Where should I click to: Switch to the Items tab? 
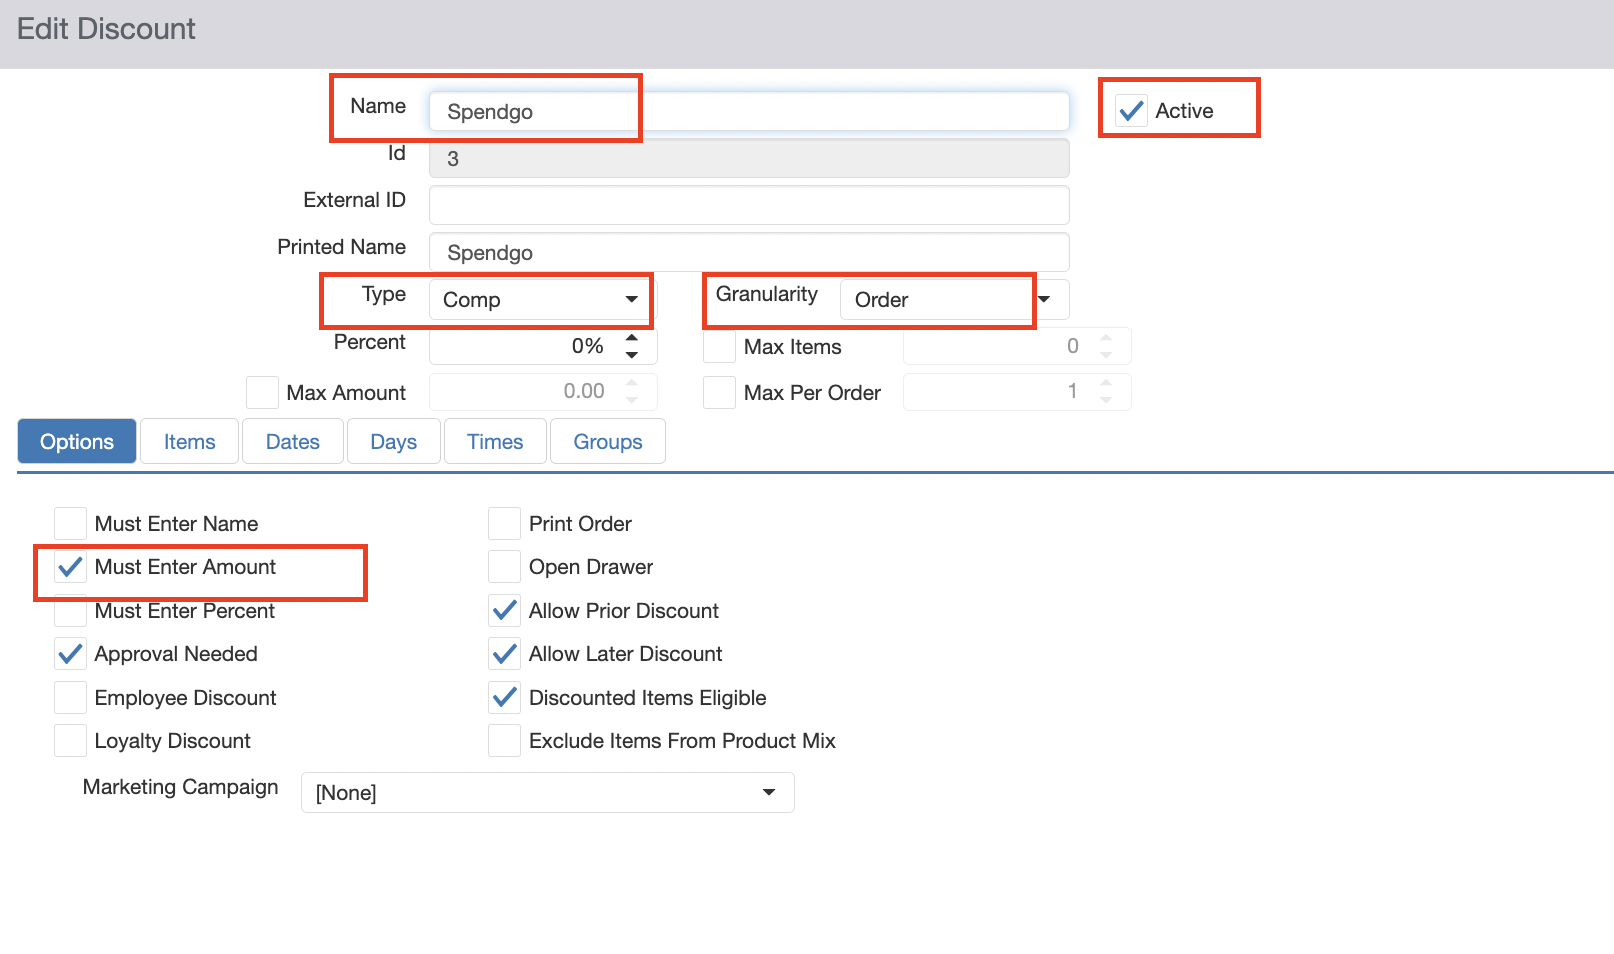click(189, 442)
